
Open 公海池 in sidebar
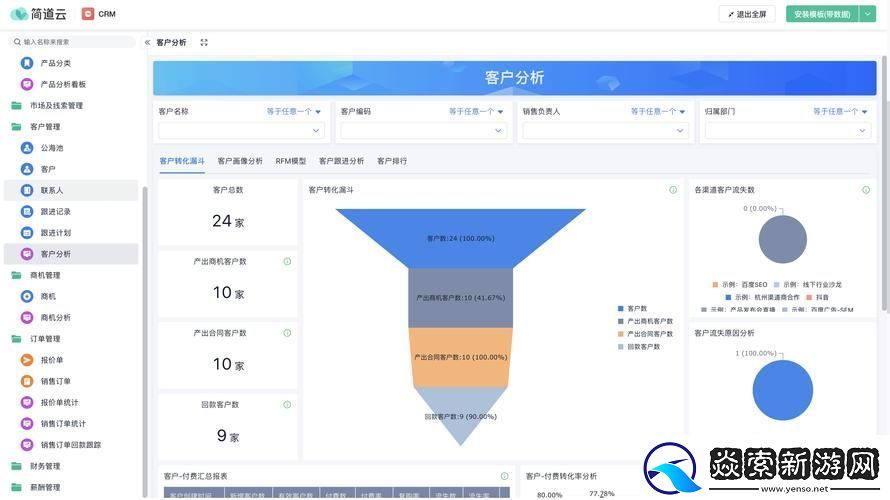point(52,148)
